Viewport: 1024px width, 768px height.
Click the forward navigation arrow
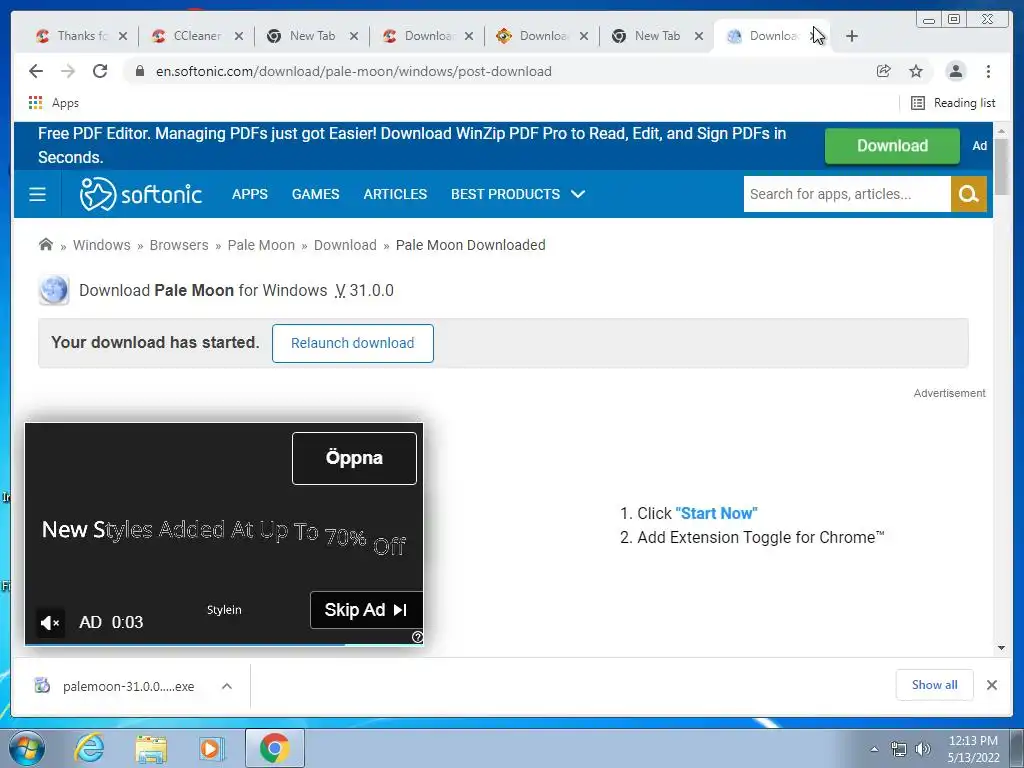coord(68,71)
